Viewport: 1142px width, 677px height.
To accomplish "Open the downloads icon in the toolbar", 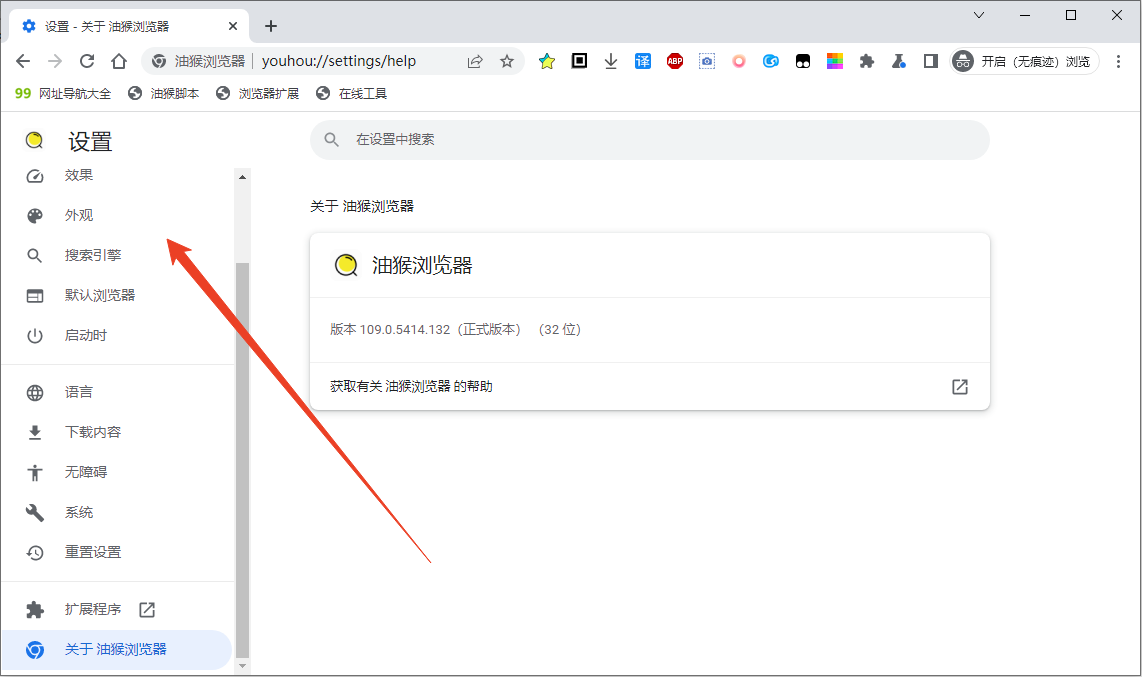I will coord(610,61).
